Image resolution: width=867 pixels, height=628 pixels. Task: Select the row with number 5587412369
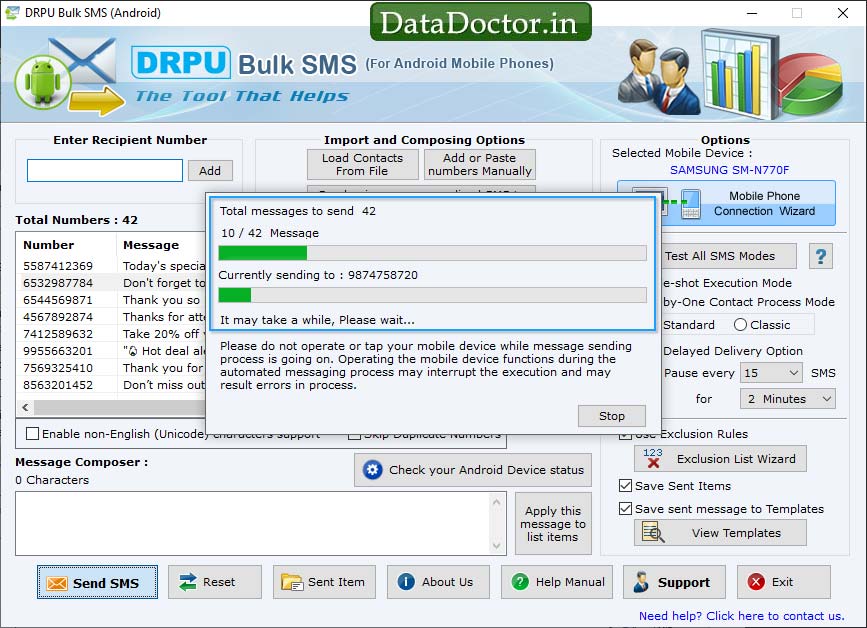point(111,266)
